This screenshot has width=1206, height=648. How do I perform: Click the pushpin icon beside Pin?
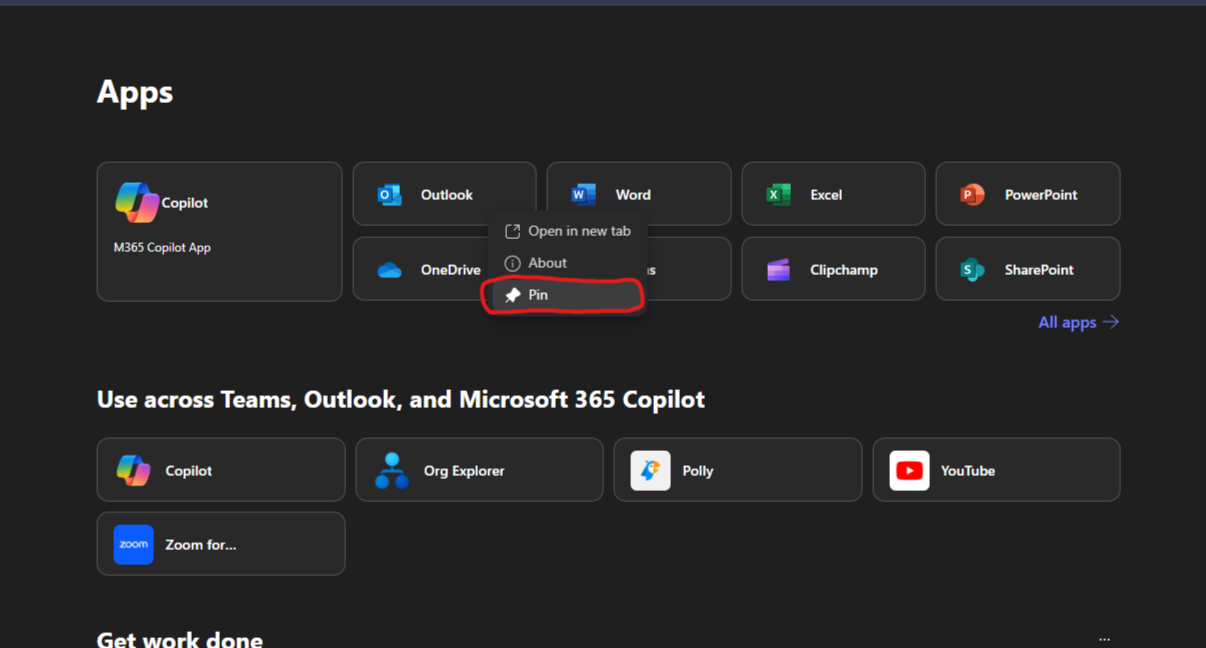coord(512,295)
